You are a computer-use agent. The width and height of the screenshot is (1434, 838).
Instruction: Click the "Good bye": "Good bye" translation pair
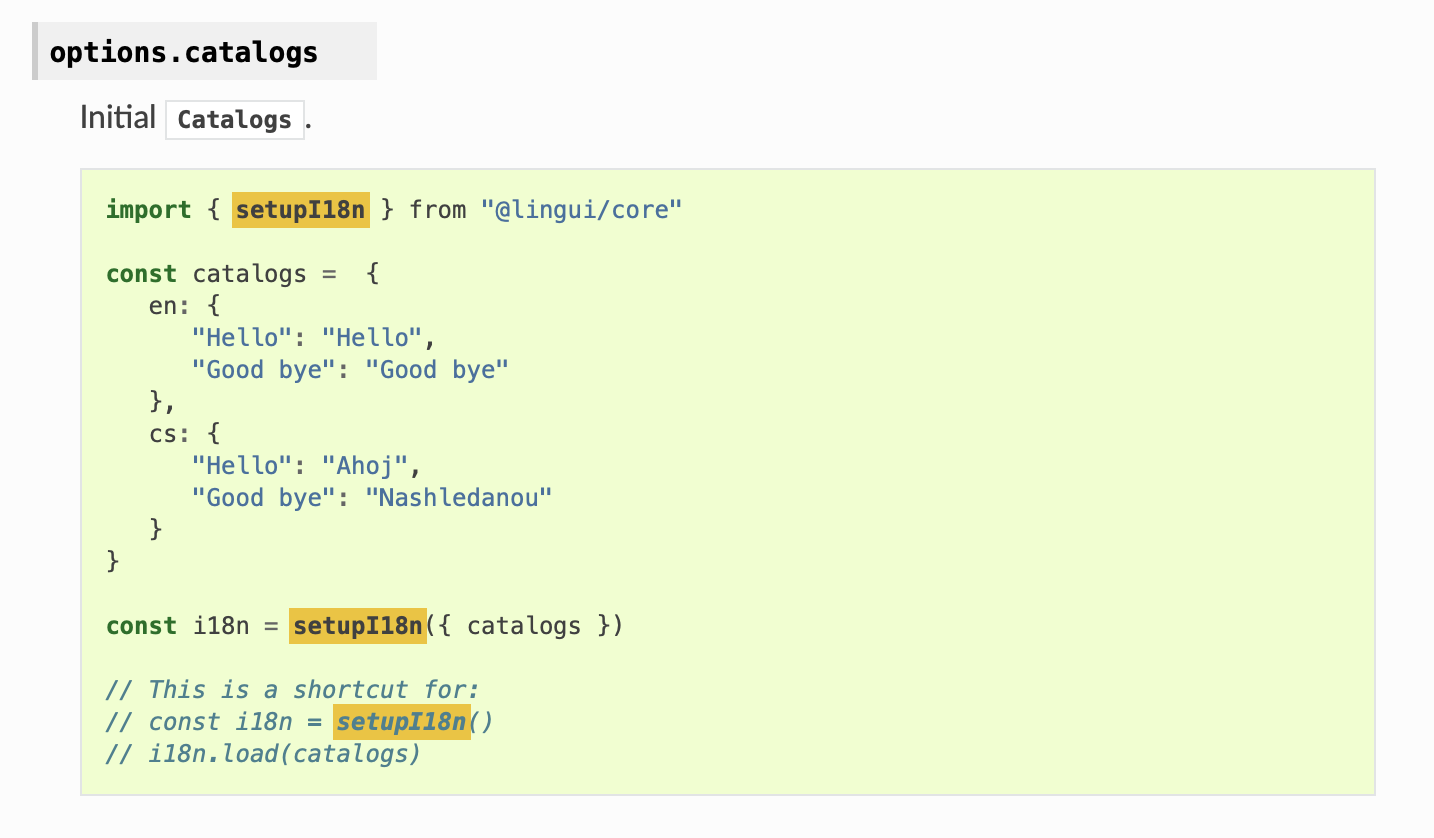[x=350, y=369]
